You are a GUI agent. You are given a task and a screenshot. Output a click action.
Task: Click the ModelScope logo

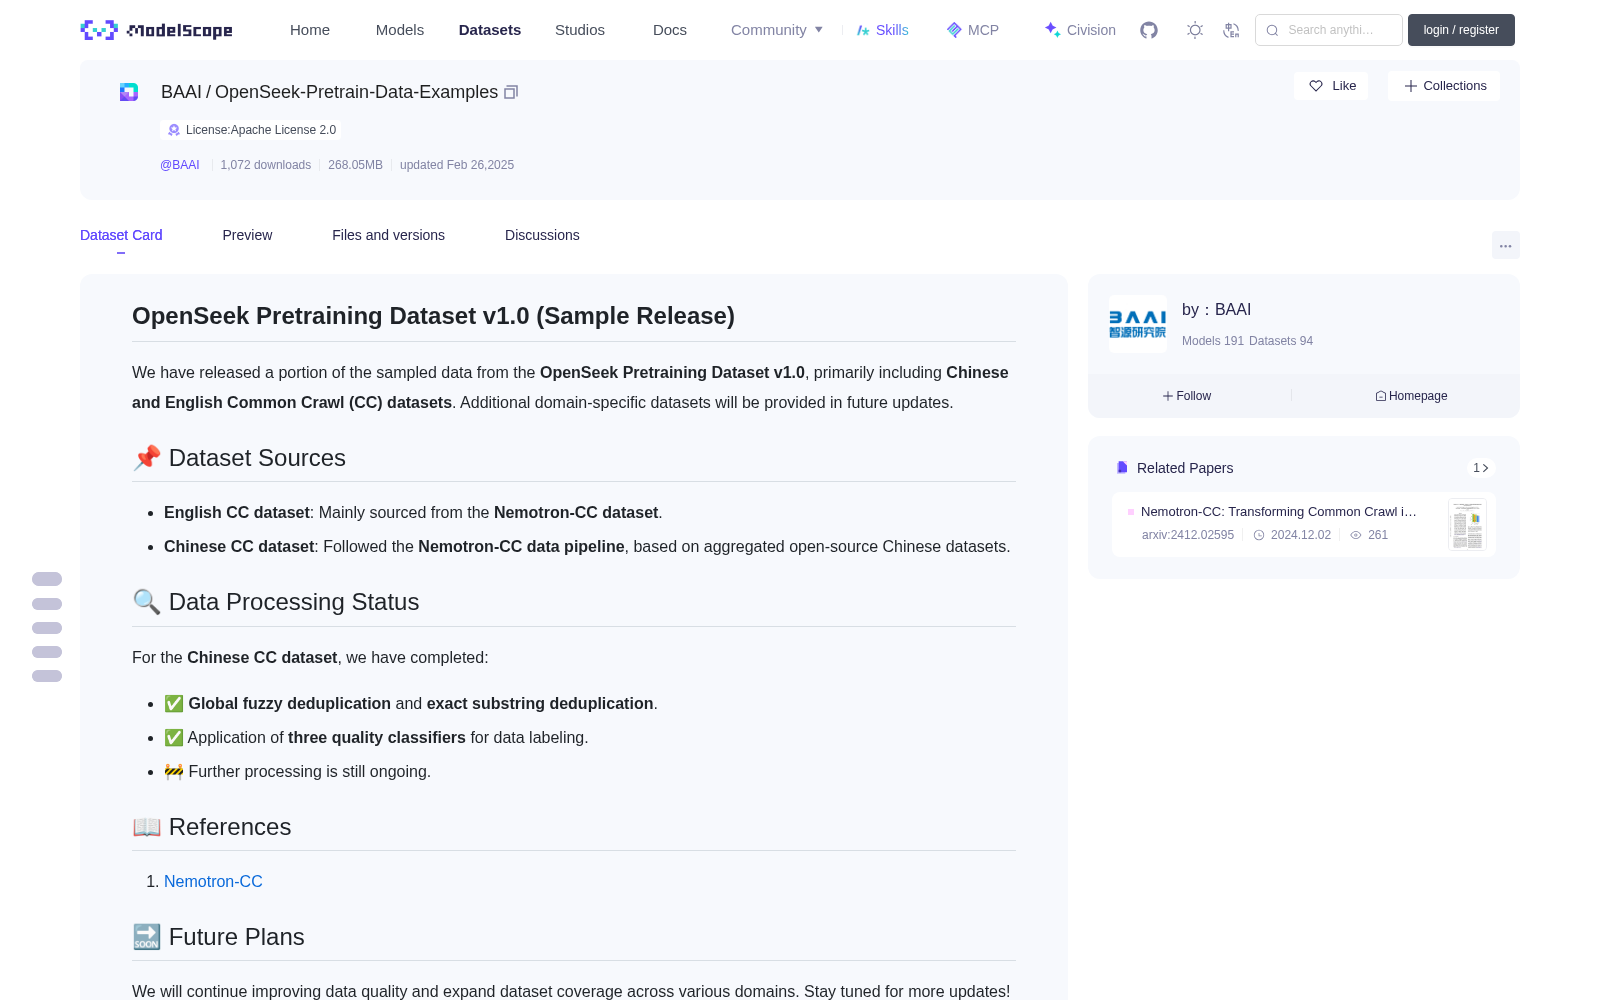pyautogui.click(x=157, y=30)
